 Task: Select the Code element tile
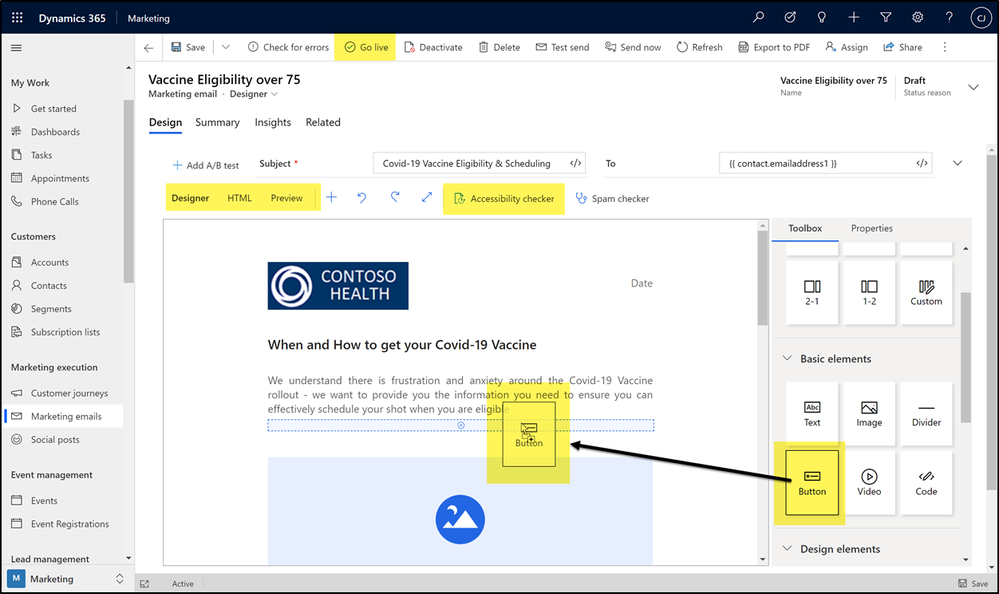click(x=926, y=482)
